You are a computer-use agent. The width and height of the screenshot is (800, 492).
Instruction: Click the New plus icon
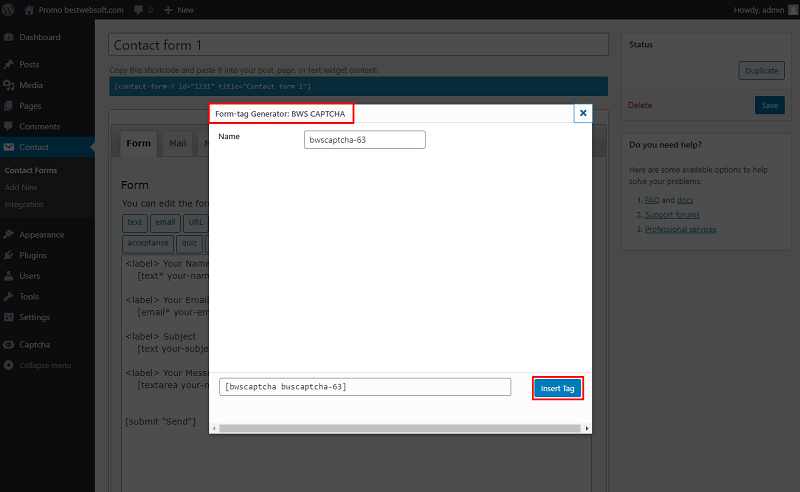coord(168,10)
